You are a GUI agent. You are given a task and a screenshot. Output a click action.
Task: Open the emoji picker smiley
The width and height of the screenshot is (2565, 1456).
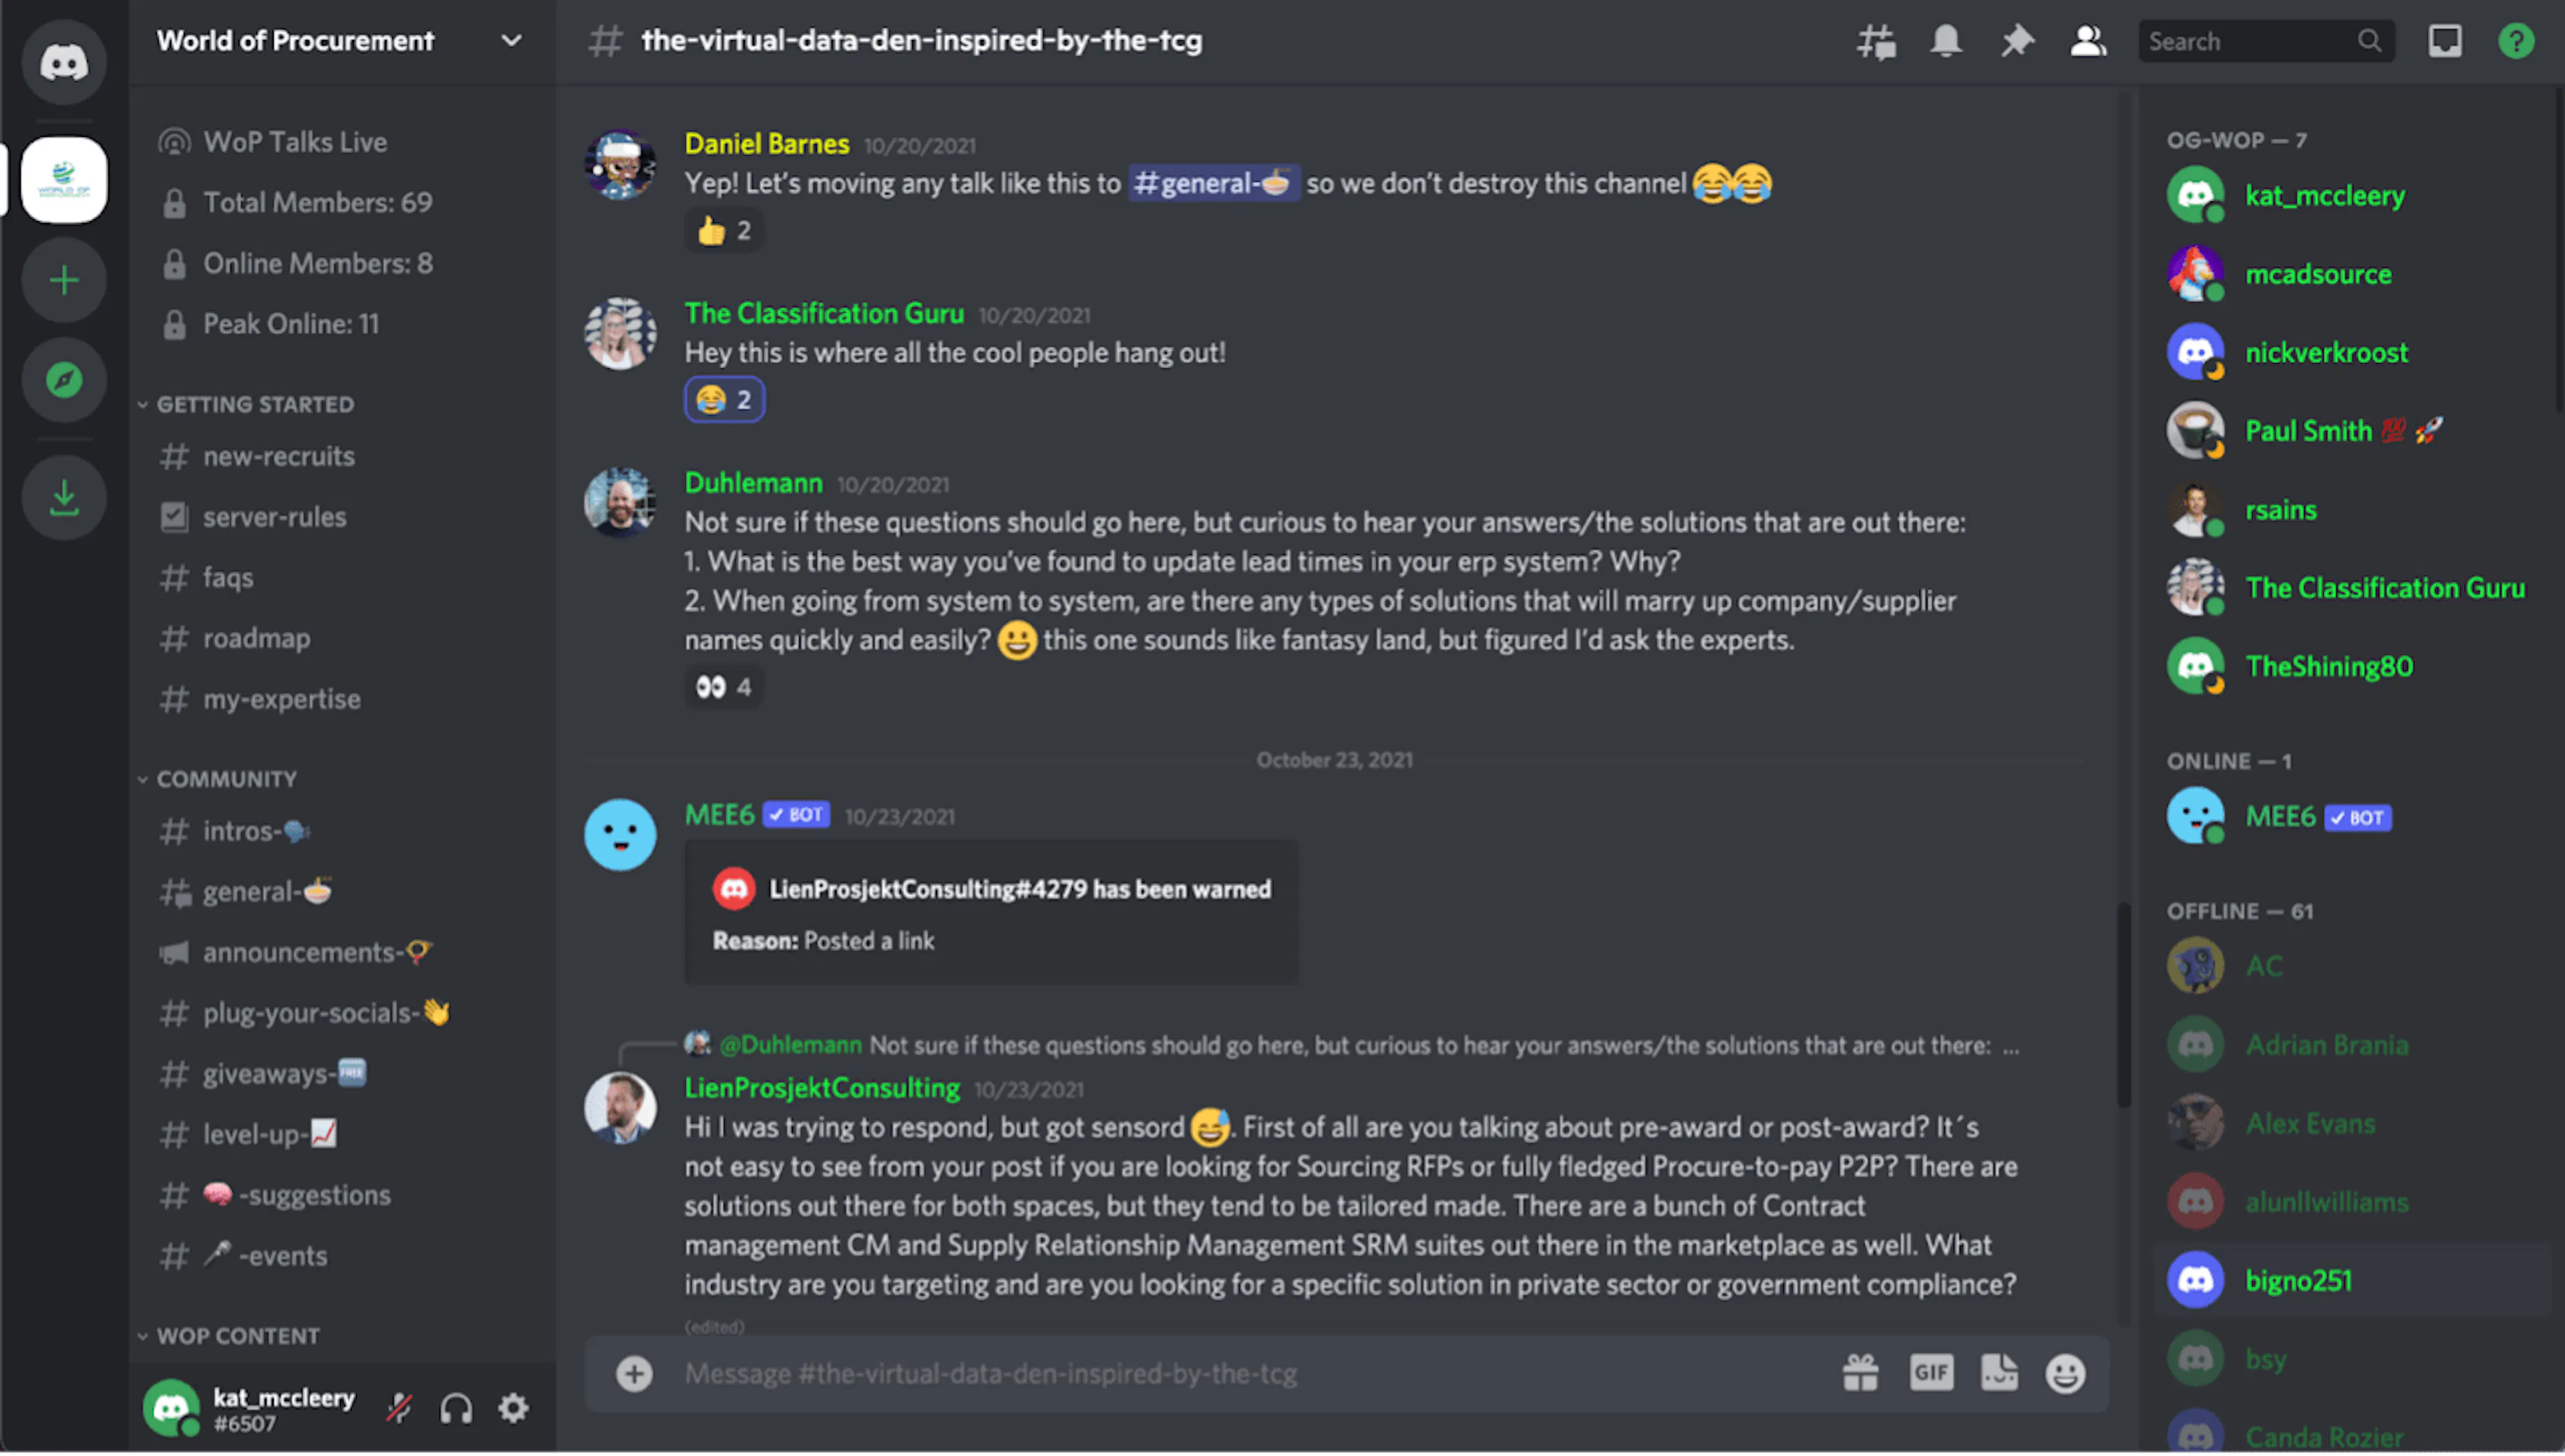click(2065, 1373)
